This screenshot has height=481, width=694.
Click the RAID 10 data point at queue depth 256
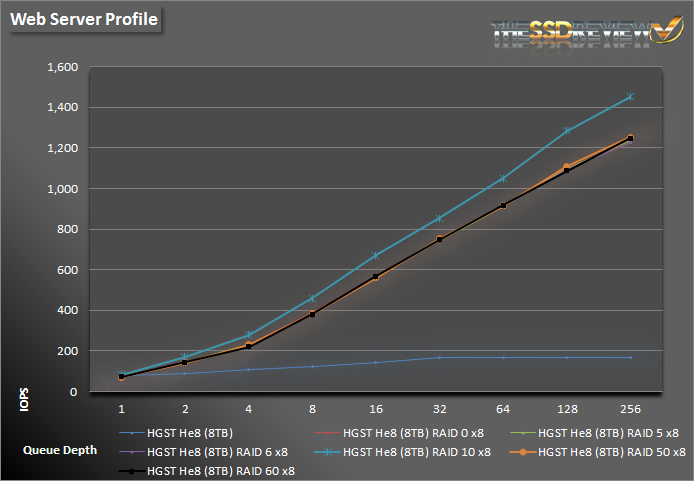pos(630,97)
